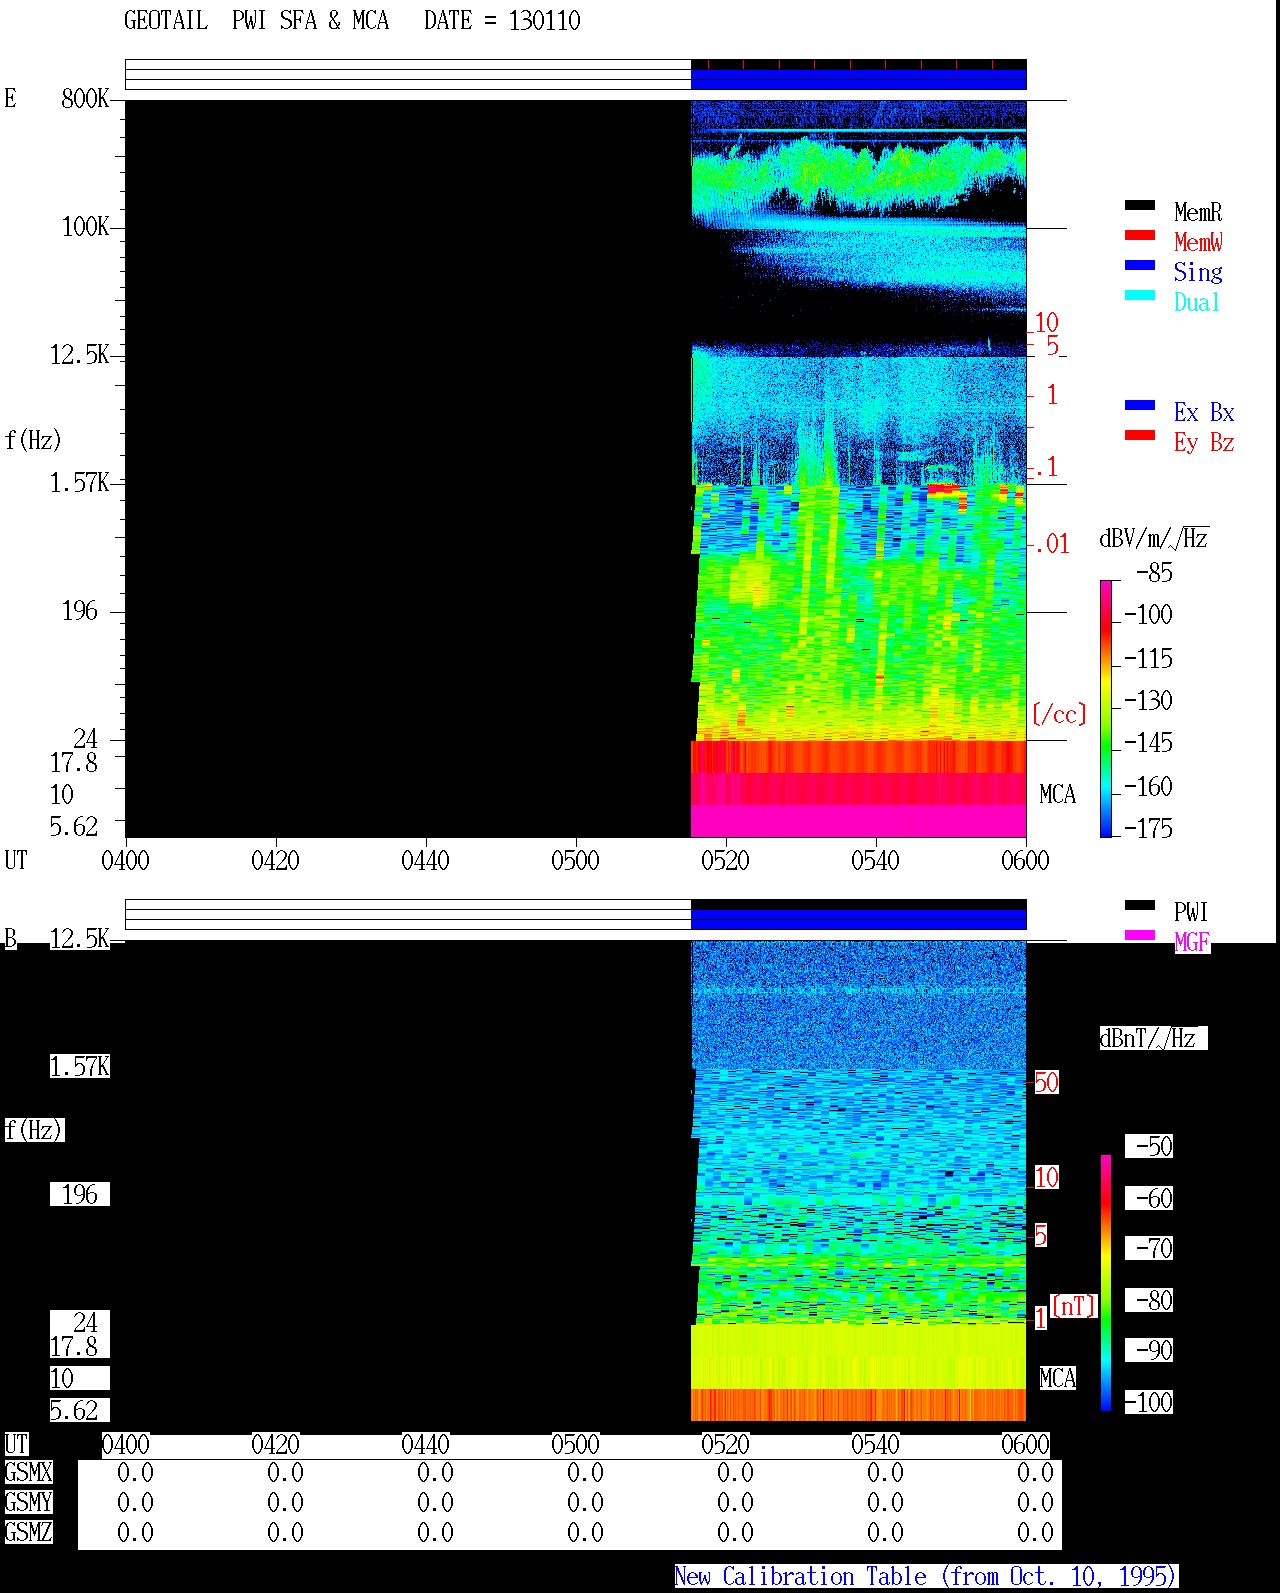Screen dimensions: 1280x1593
Task: Click the MemR legend label
Action: click(1198, 212)
